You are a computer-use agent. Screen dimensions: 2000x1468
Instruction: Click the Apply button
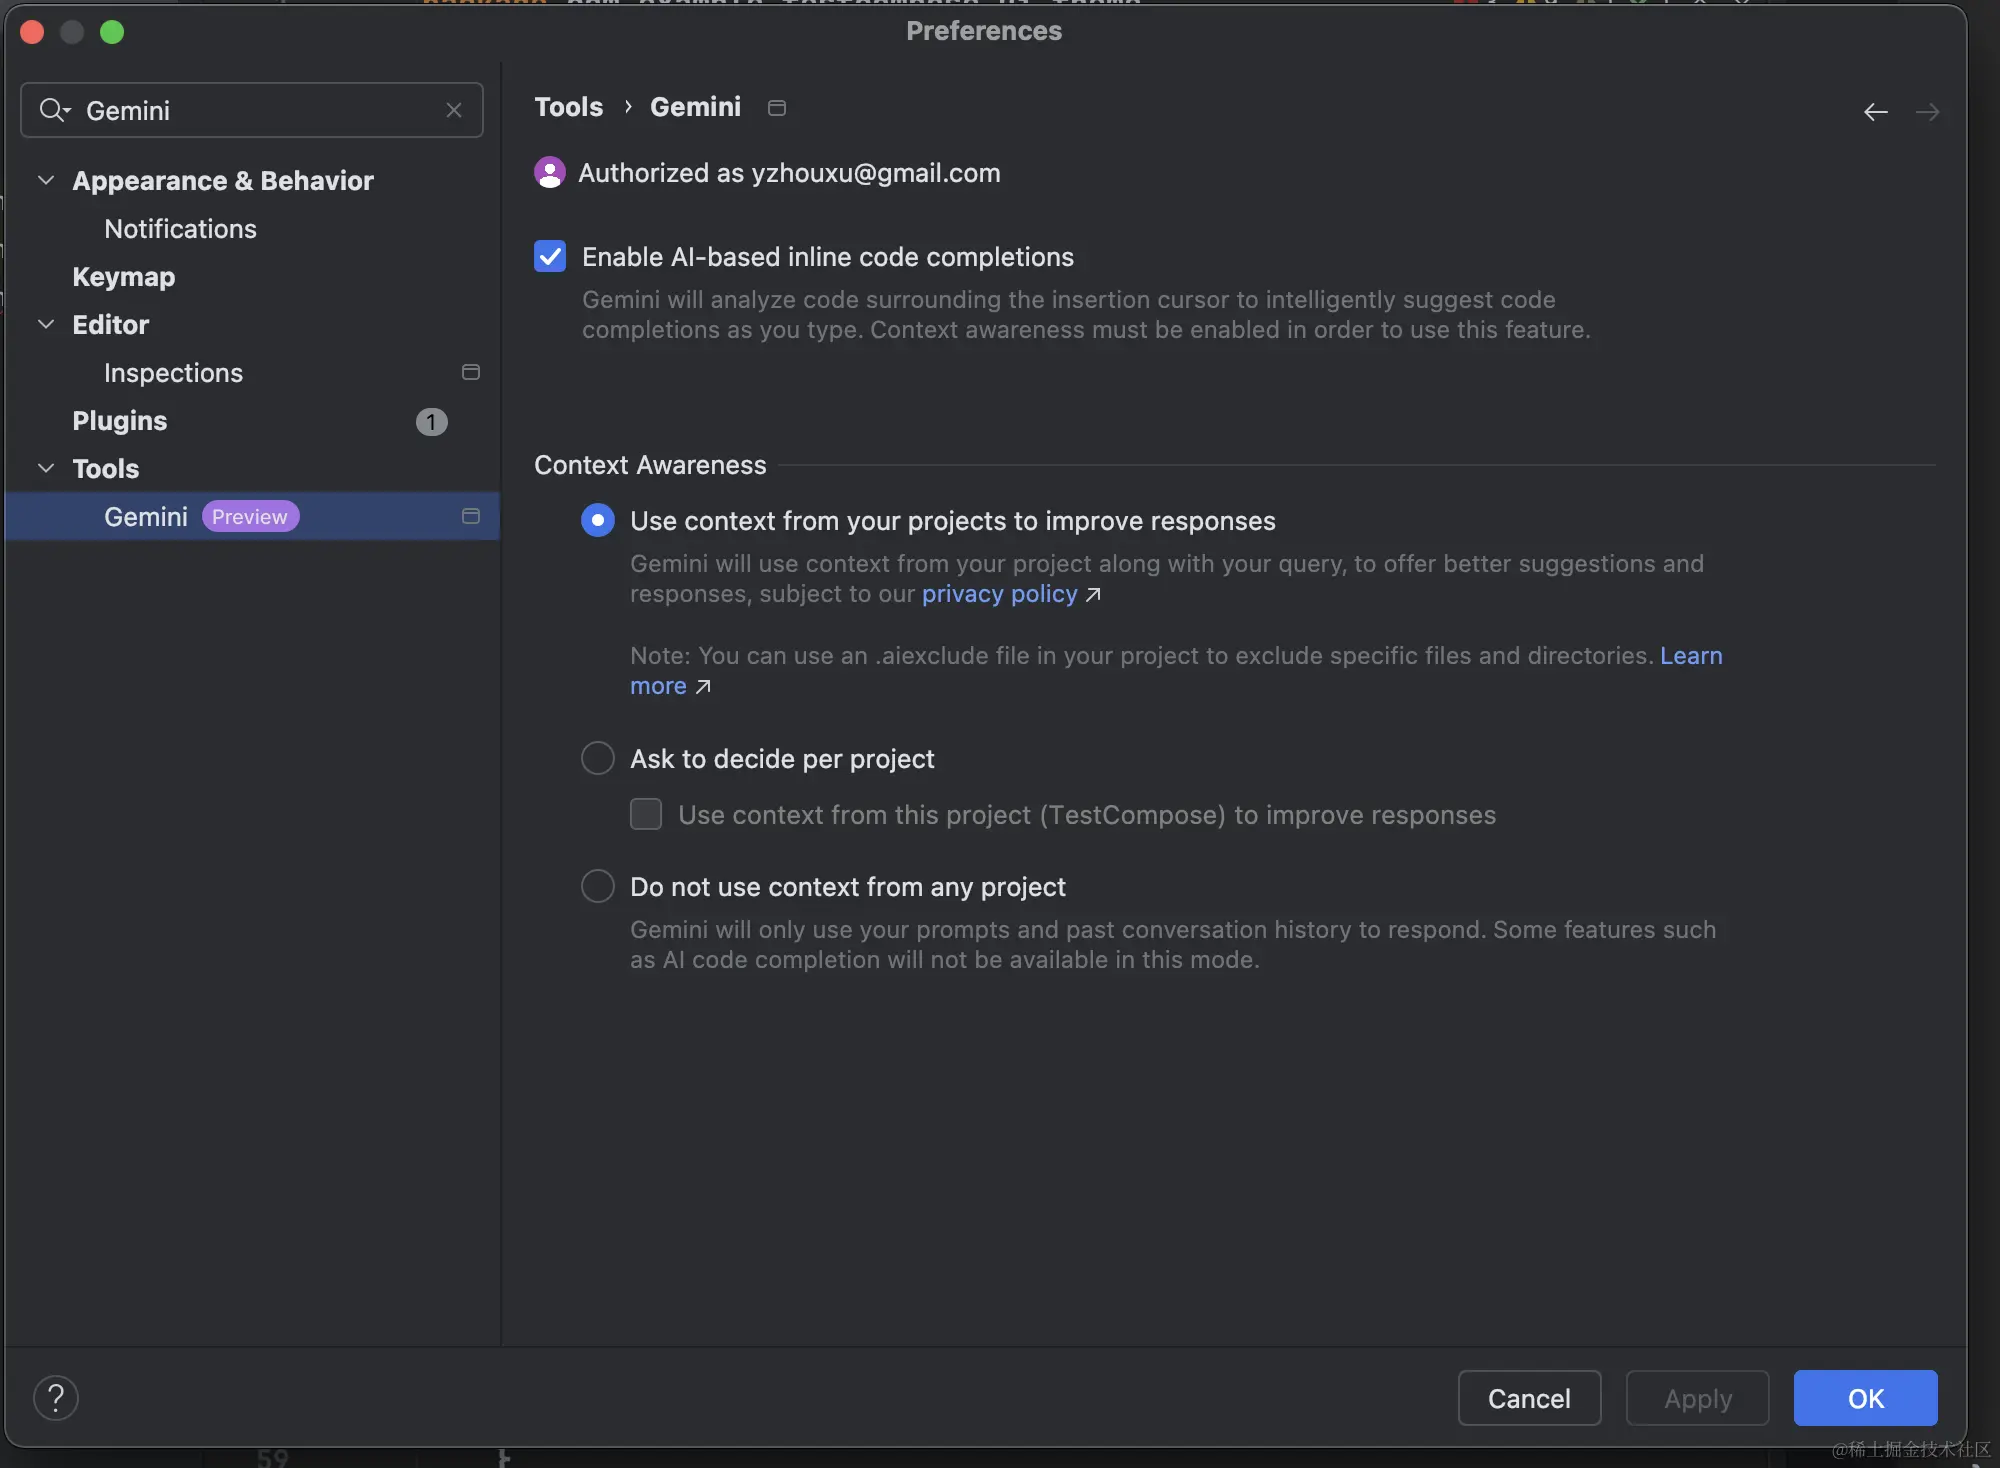coord(1697,1397)
